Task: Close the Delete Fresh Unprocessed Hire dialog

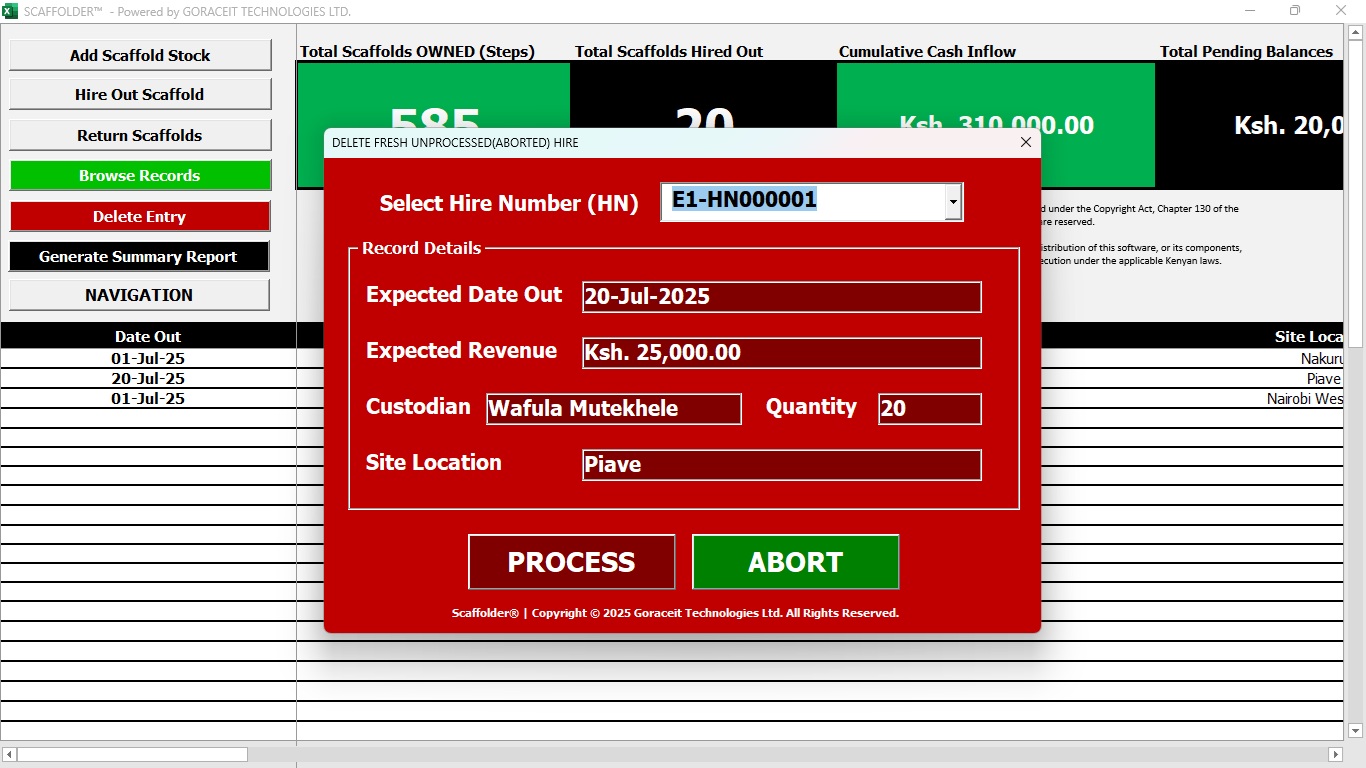Action: [x=1025, y=143]
